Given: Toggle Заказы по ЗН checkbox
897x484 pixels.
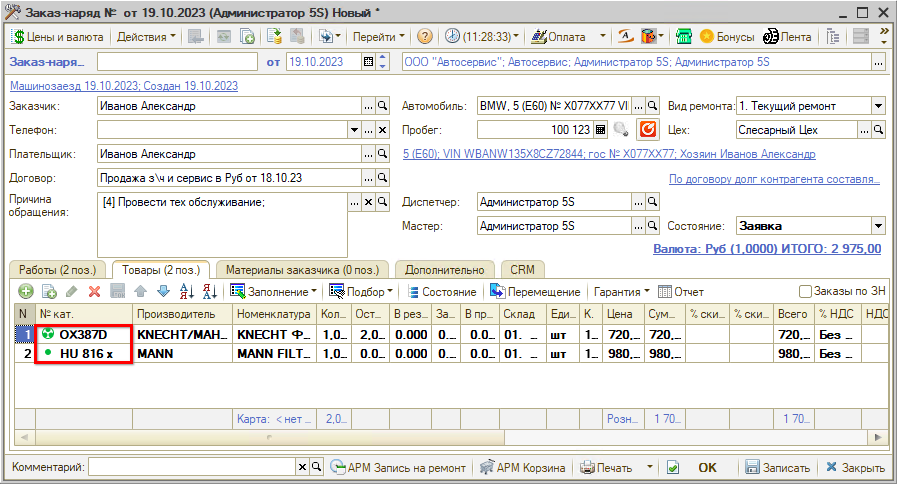Looking at the screenshot, I should pyautogui.click(x=805, y=291).
